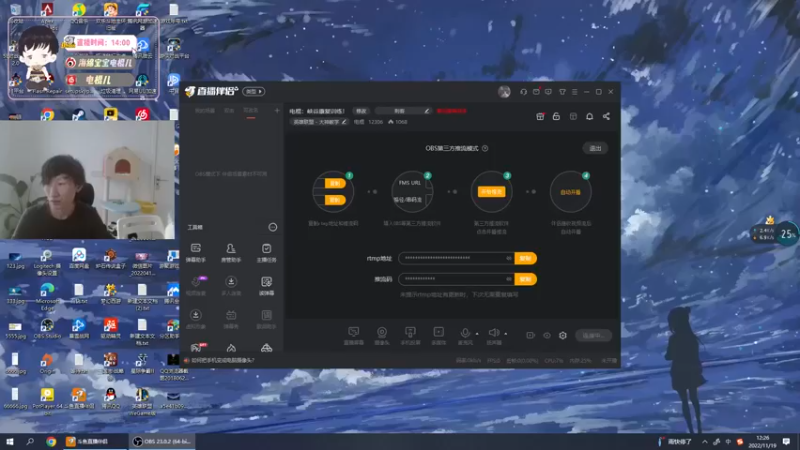Copy 推流码 with orange 复制 button
The height and width of the screenshot is (450, 800).
click(526, 279)
